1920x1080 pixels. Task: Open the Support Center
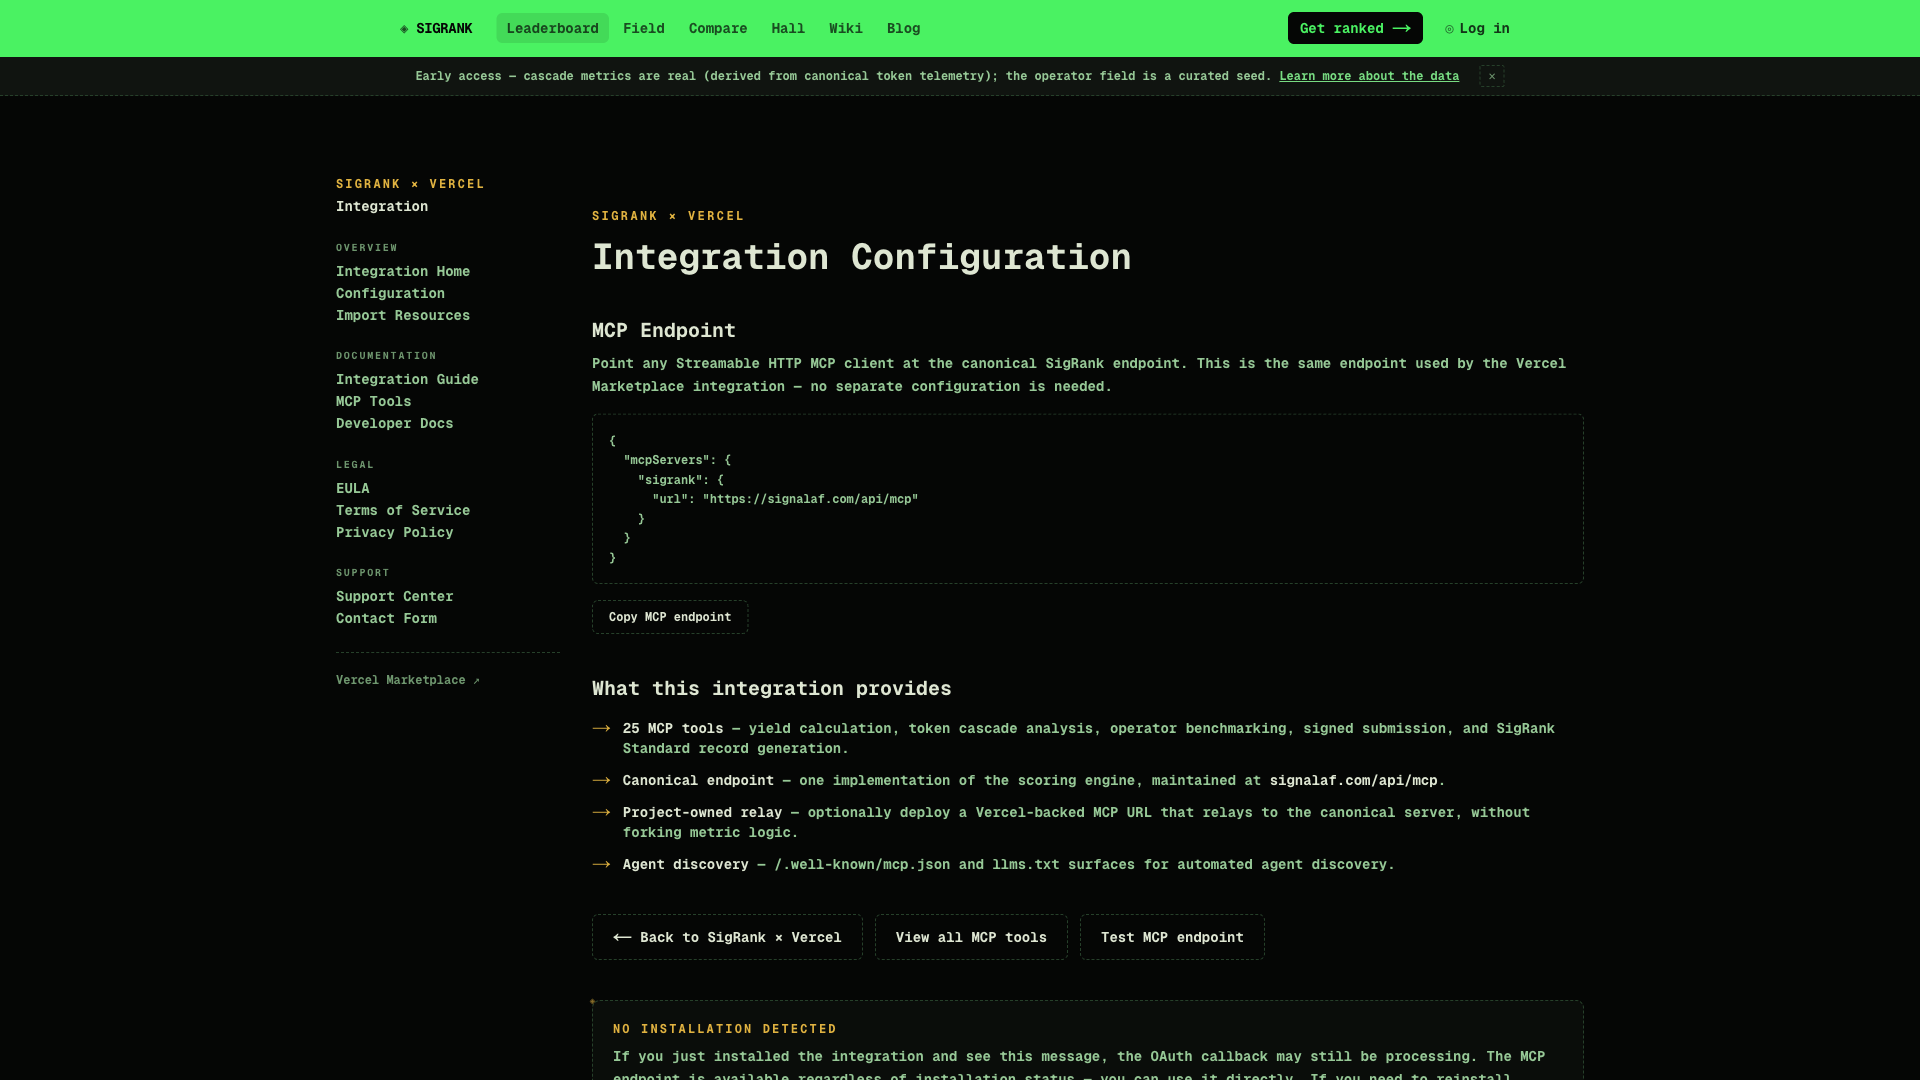394,596
